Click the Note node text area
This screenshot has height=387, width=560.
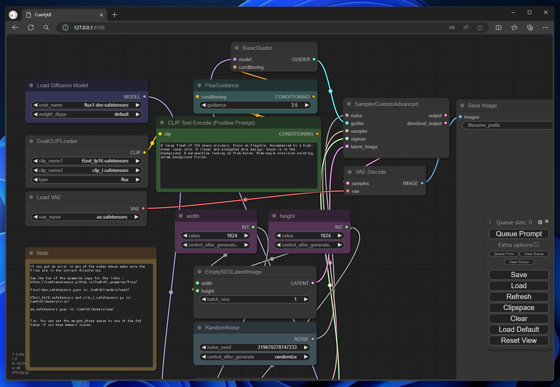[91, 315]
